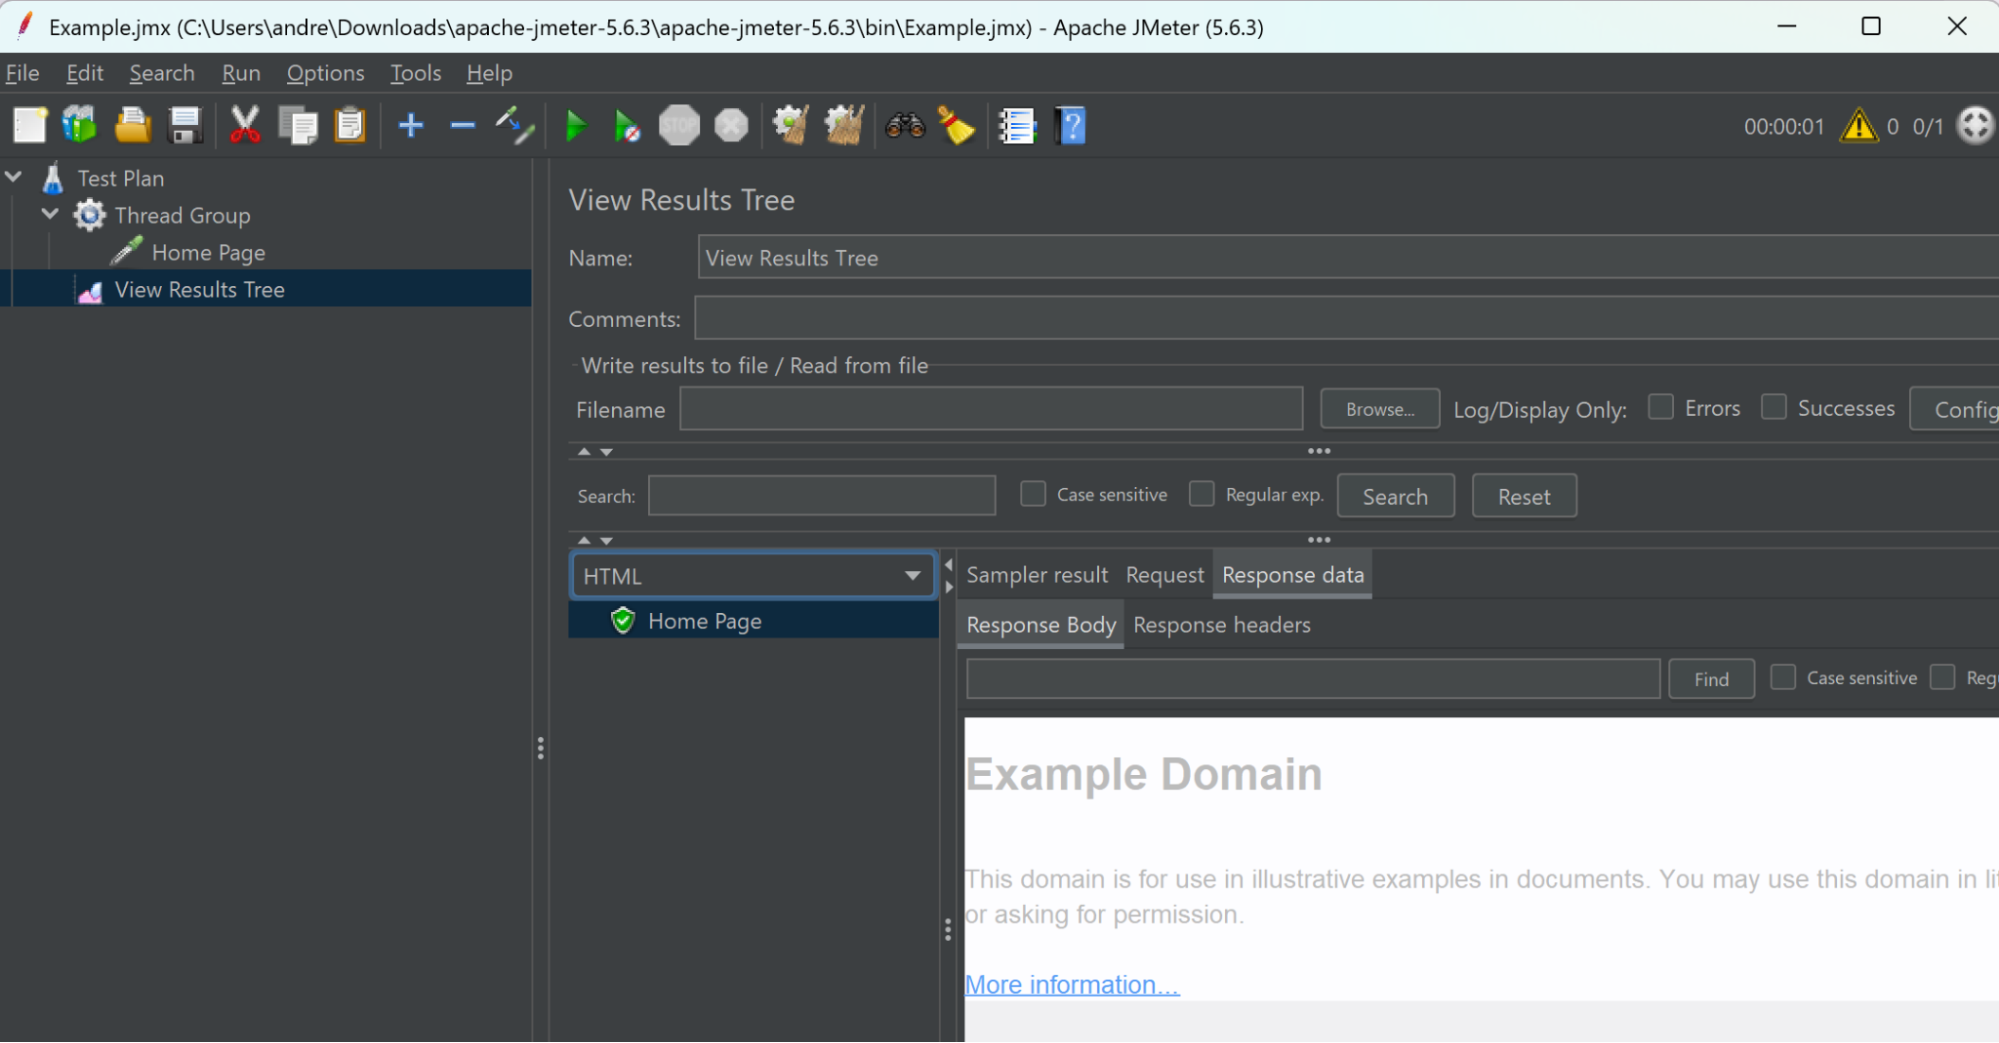
Task: Click the Shutdown threads icon
Action: click(731, 126)
